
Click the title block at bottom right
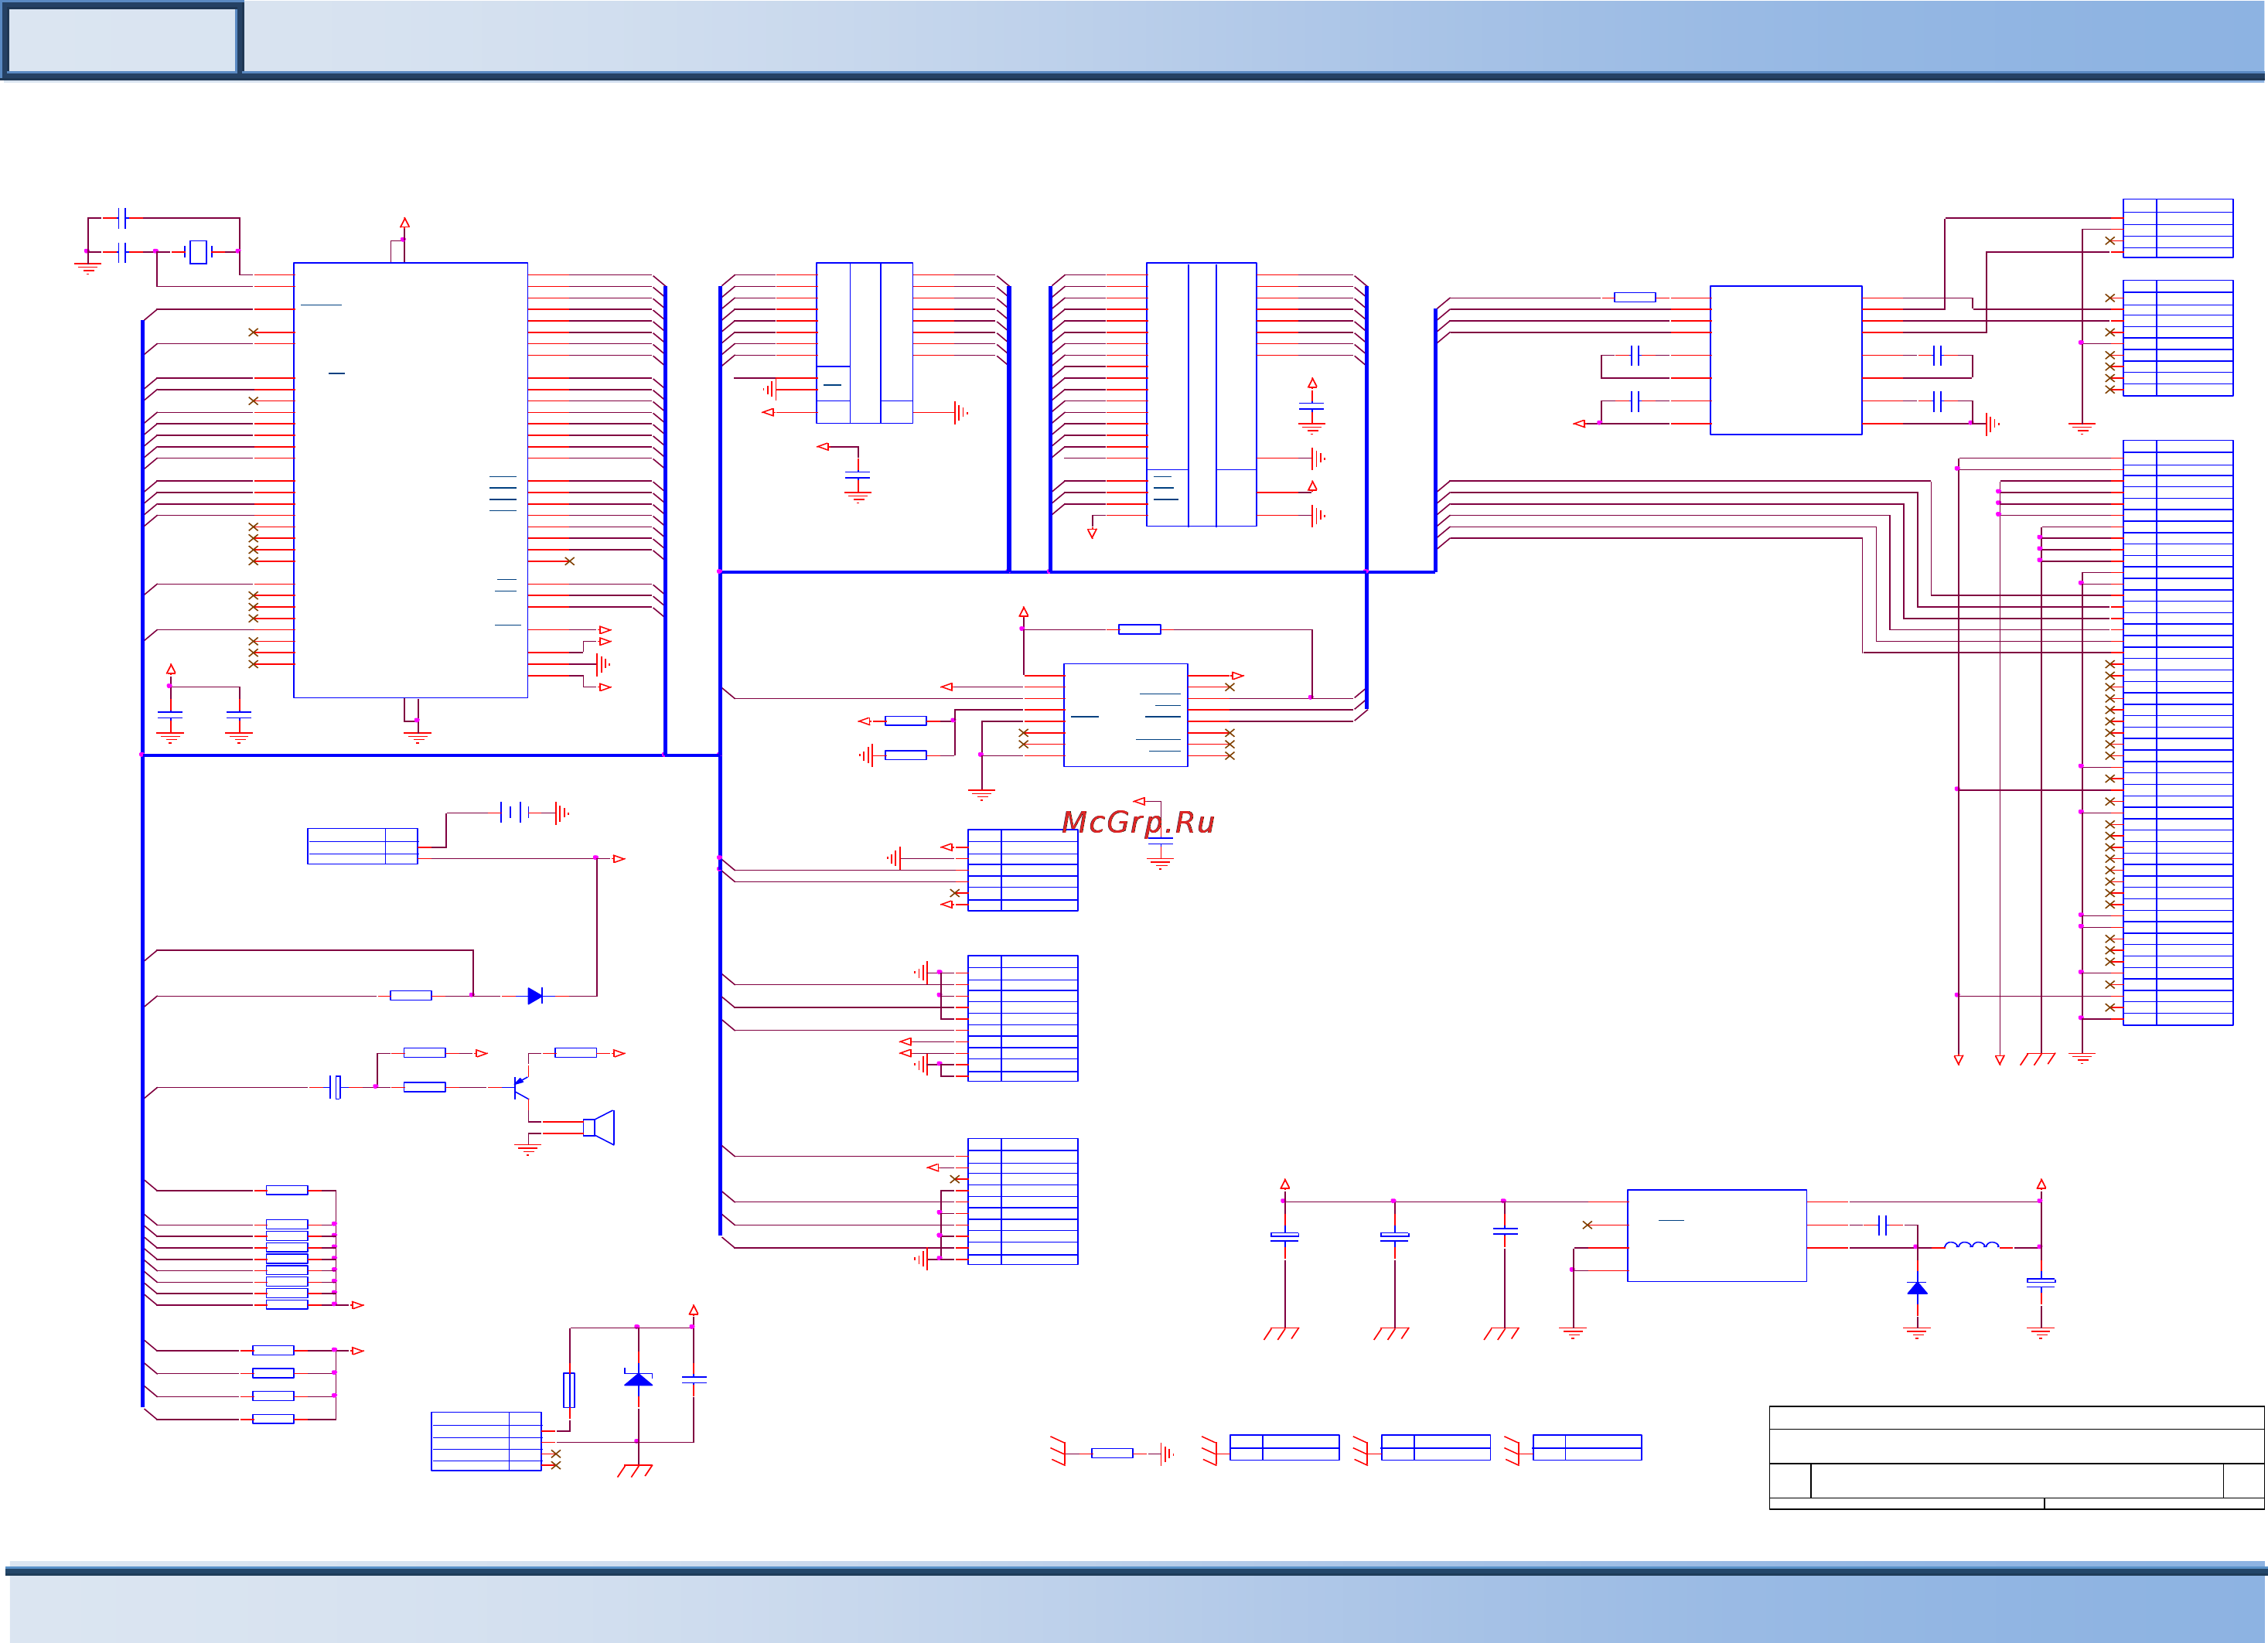click(2016, 1457)
